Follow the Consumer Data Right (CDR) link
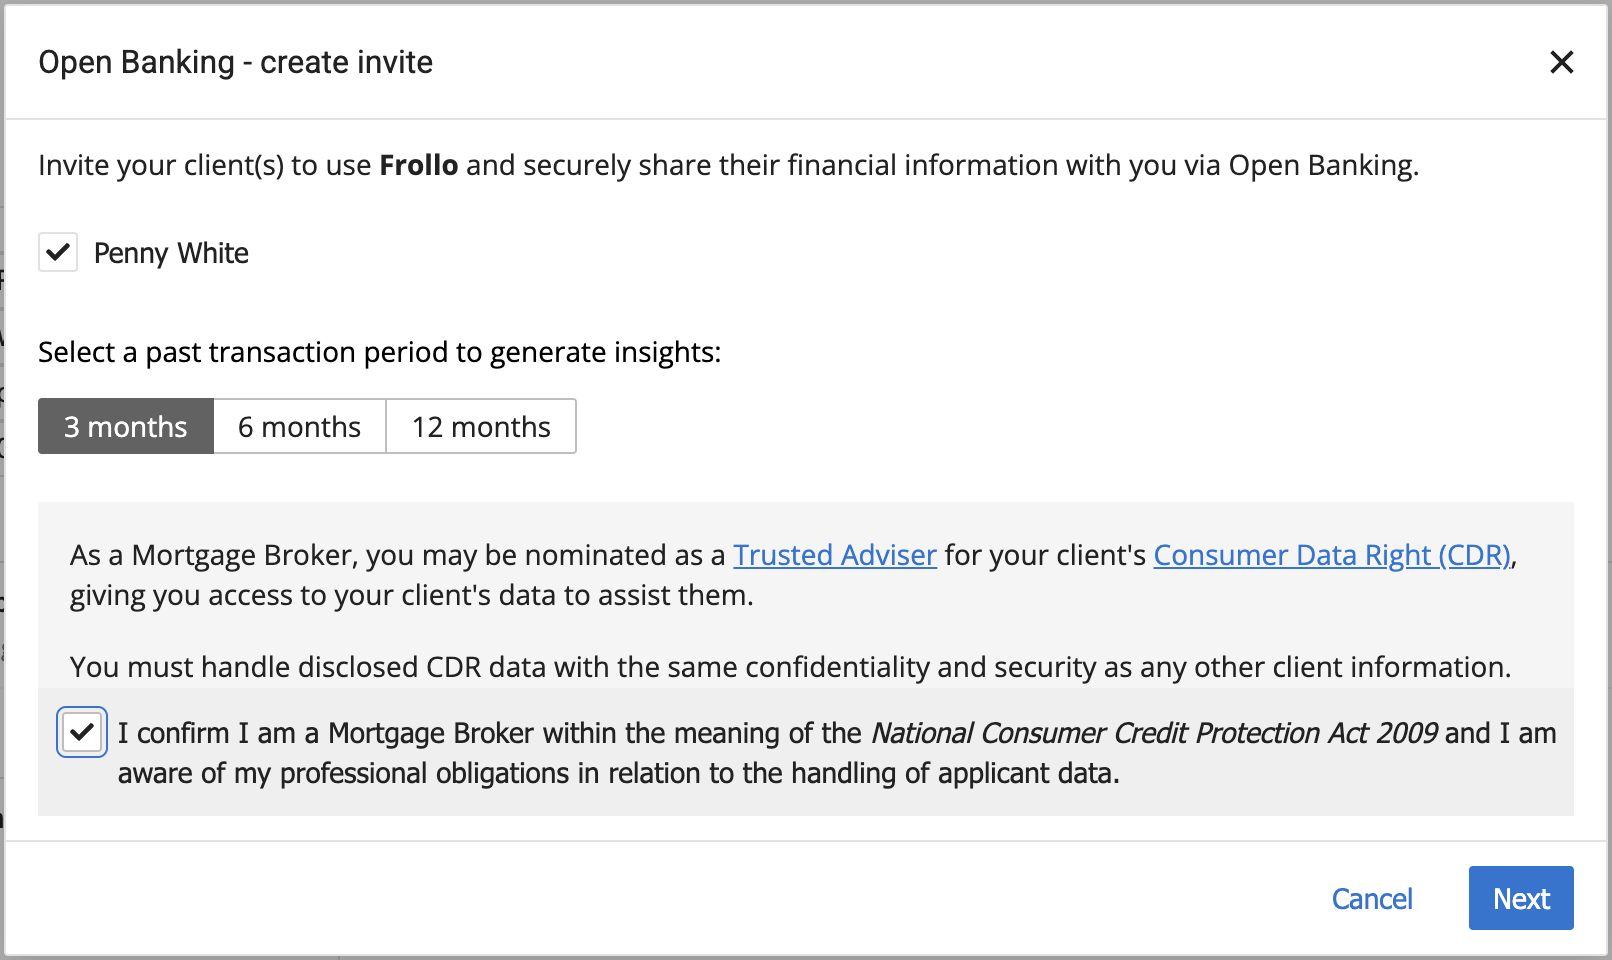This screenshot has height=960, width=1612. (1331, 555)
